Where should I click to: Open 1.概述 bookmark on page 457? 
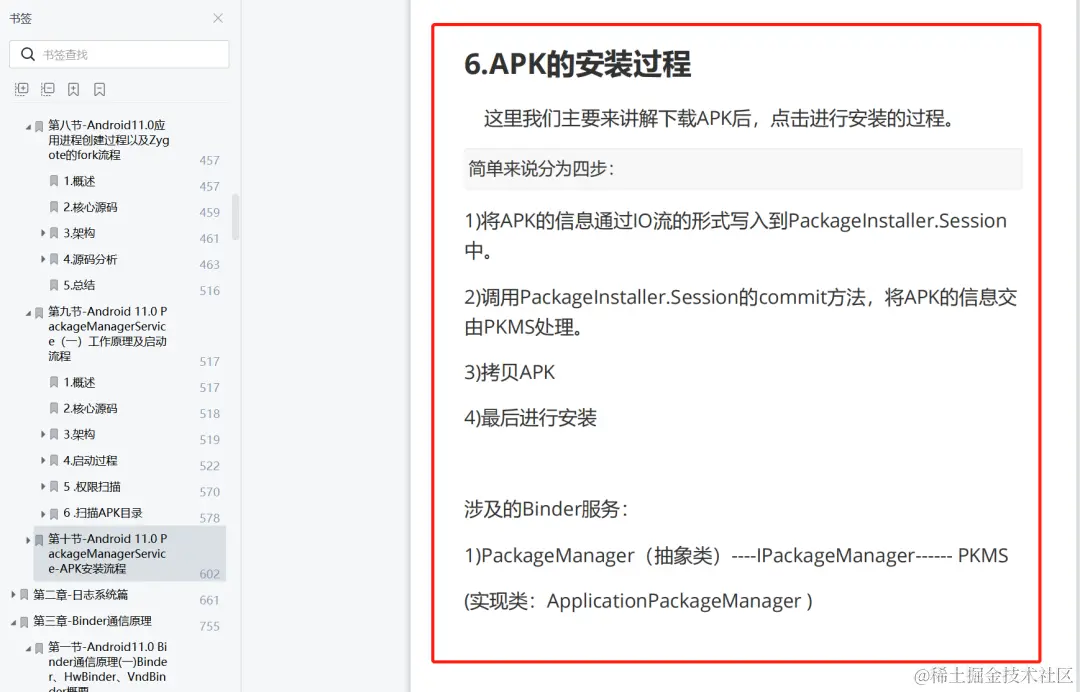click(79, 181)
